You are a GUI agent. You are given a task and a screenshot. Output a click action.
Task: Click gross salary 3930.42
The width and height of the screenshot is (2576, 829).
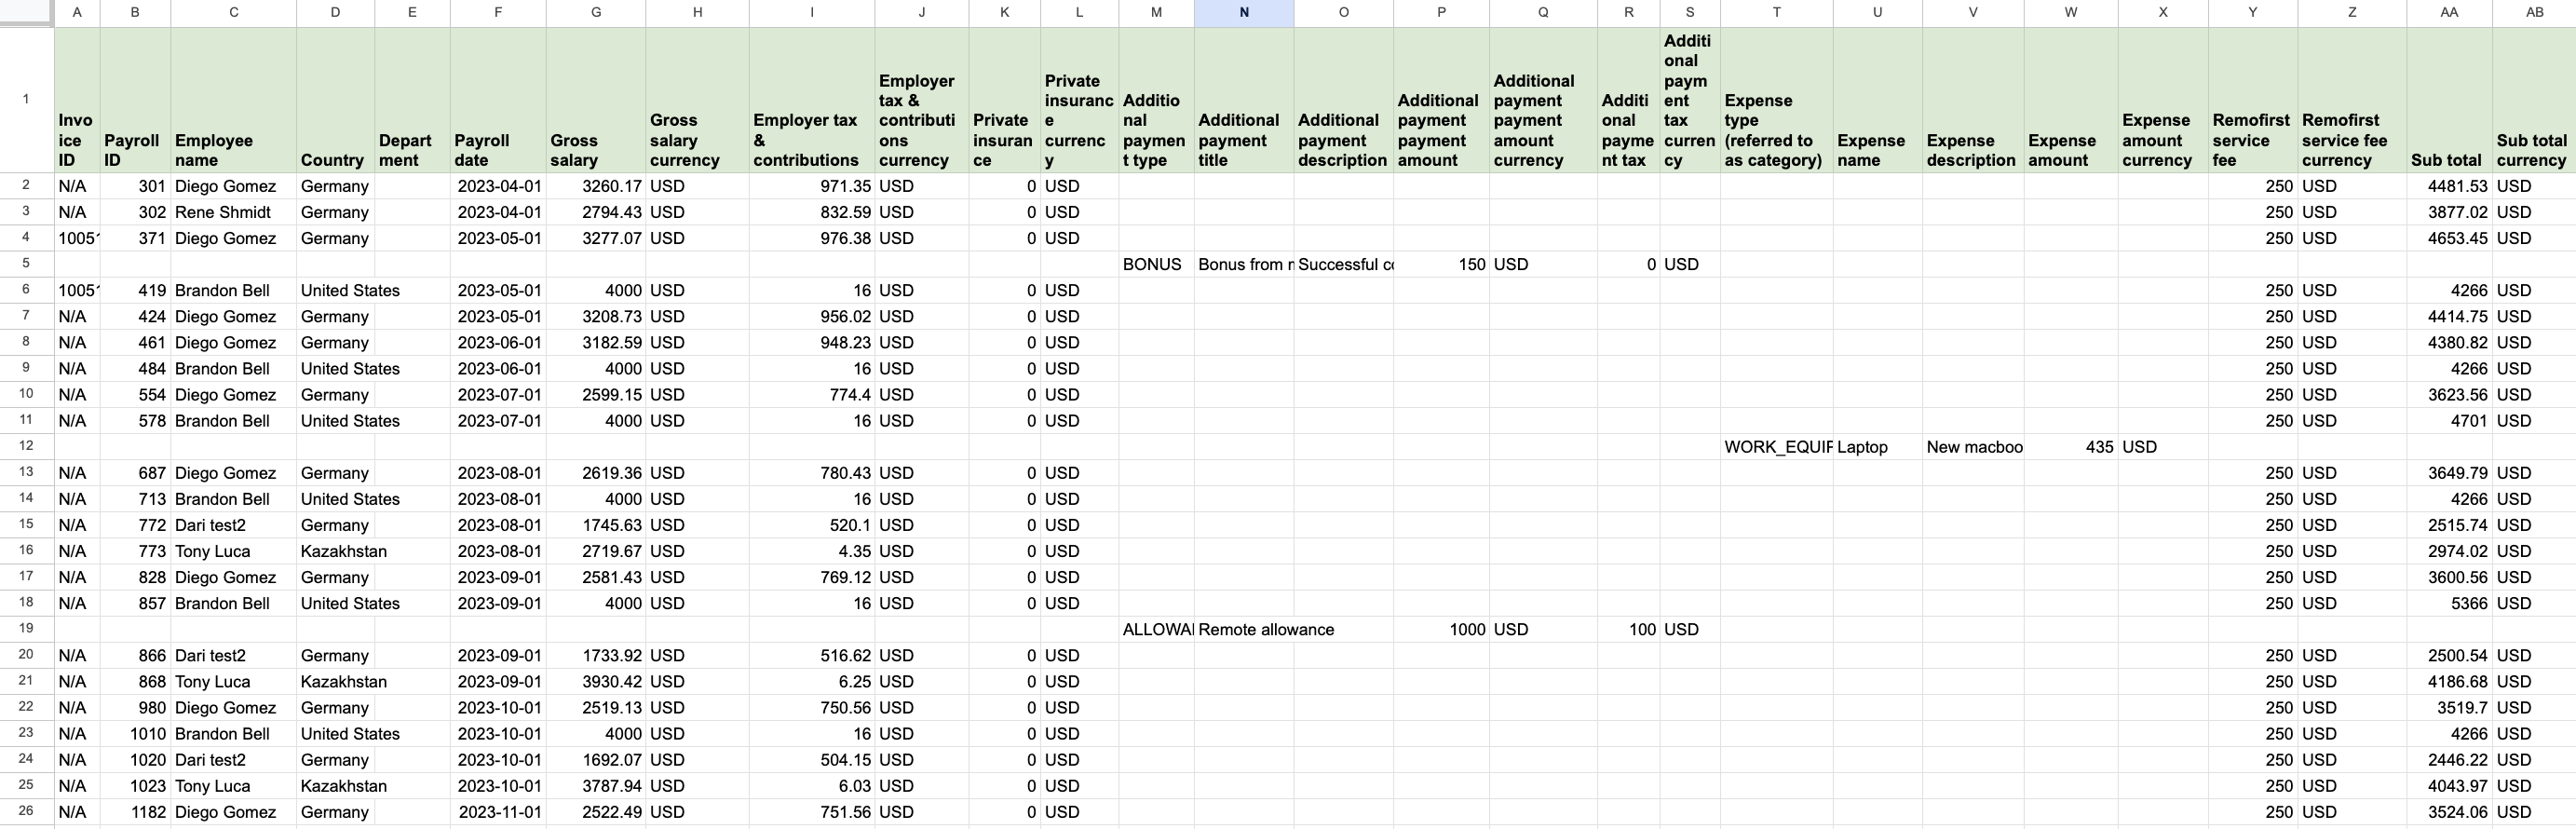[596, 681]
